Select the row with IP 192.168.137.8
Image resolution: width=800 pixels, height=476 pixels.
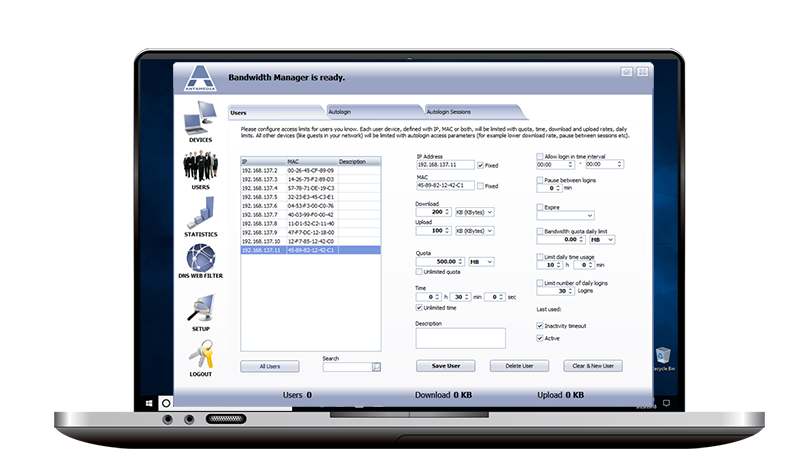311,223
